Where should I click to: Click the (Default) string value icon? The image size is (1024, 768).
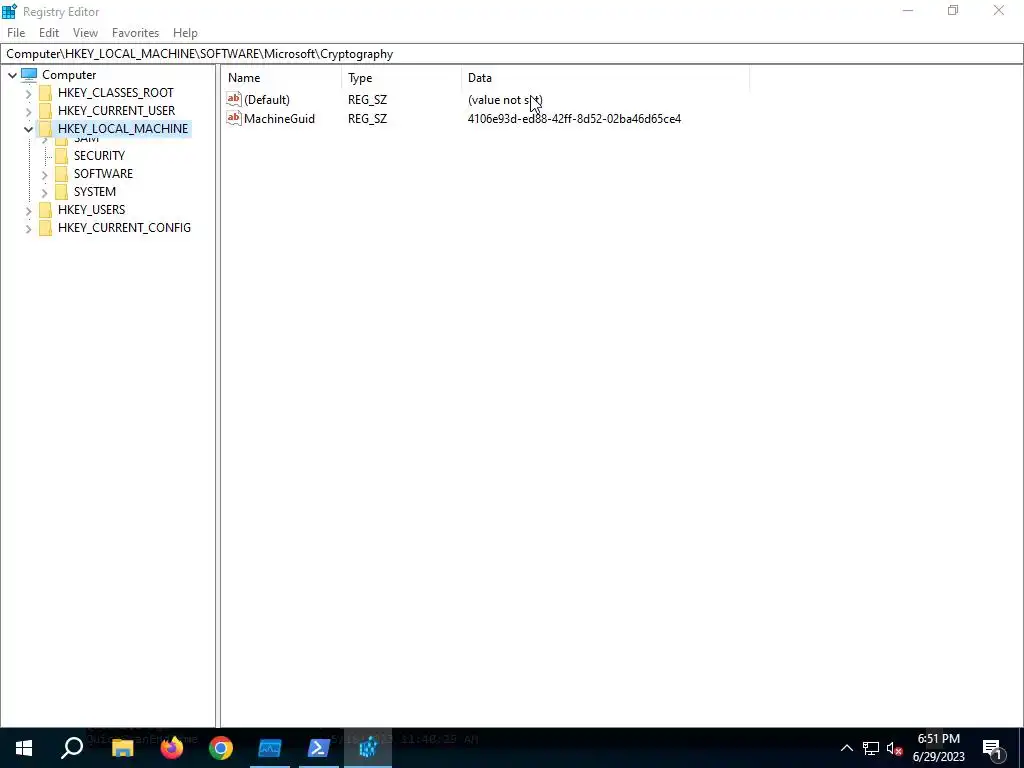(x=234, y=99)
